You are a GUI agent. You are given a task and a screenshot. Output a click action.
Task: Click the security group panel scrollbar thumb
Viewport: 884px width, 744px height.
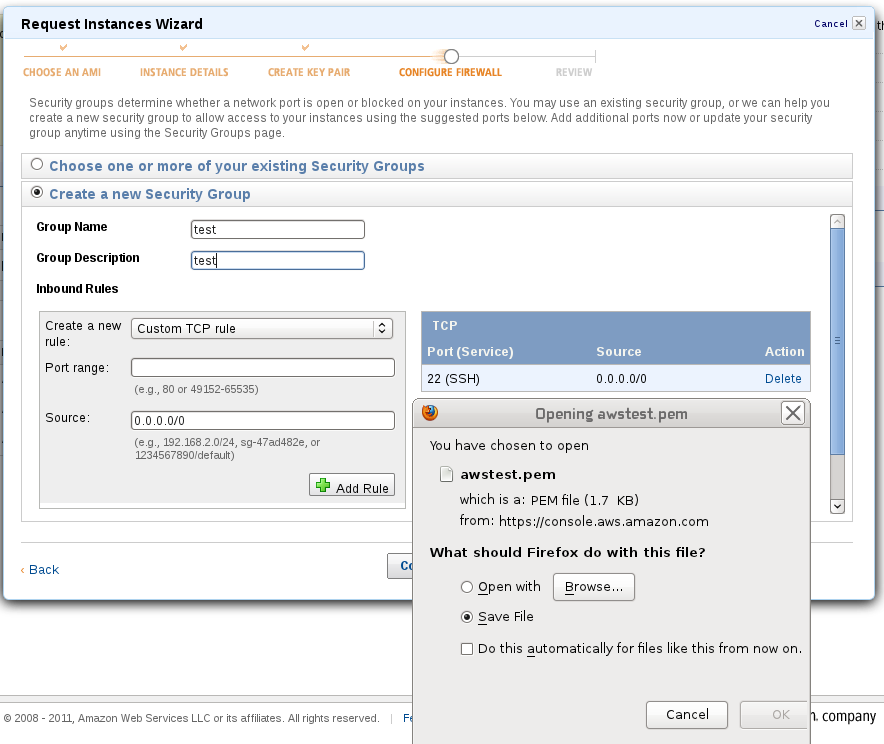(x=837, y=341)
